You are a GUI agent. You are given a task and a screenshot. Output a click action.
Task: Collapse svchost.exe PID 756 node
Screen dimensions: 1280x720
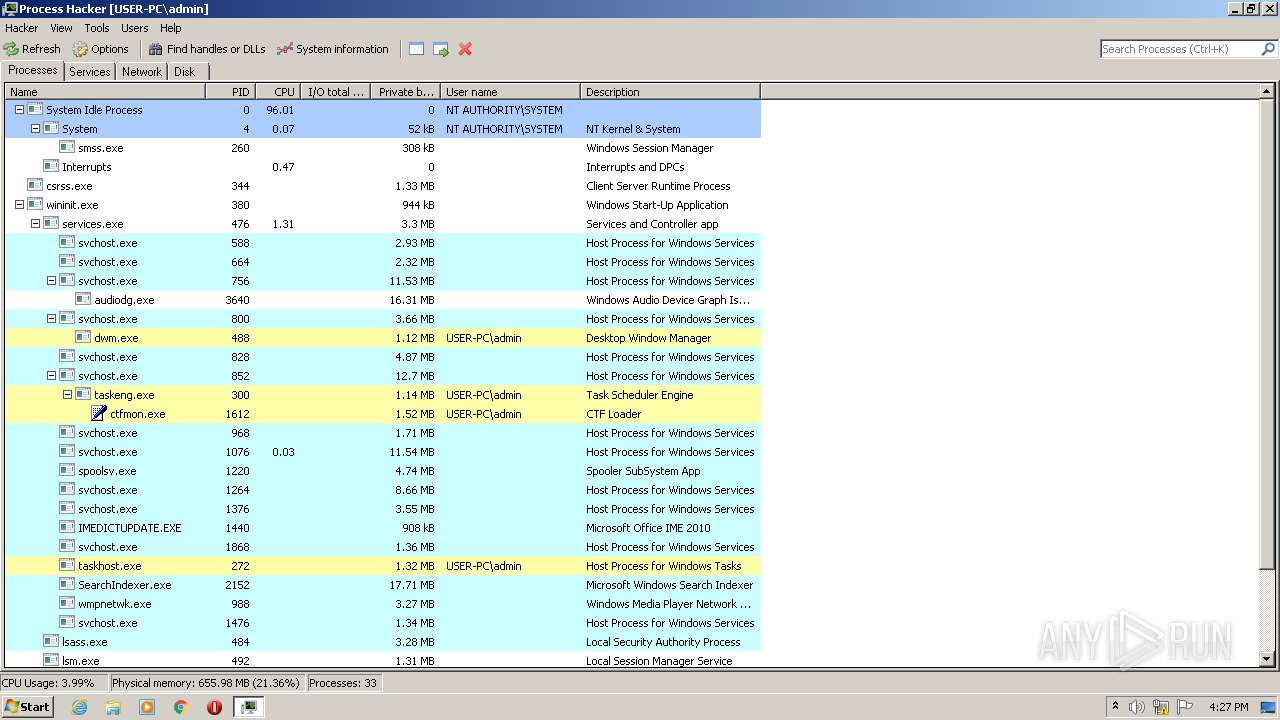[51, 281]
